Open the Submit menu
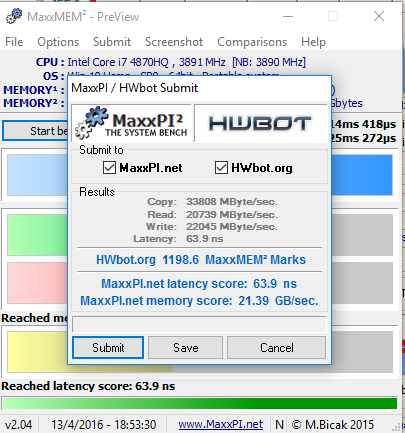 [112, 42]
